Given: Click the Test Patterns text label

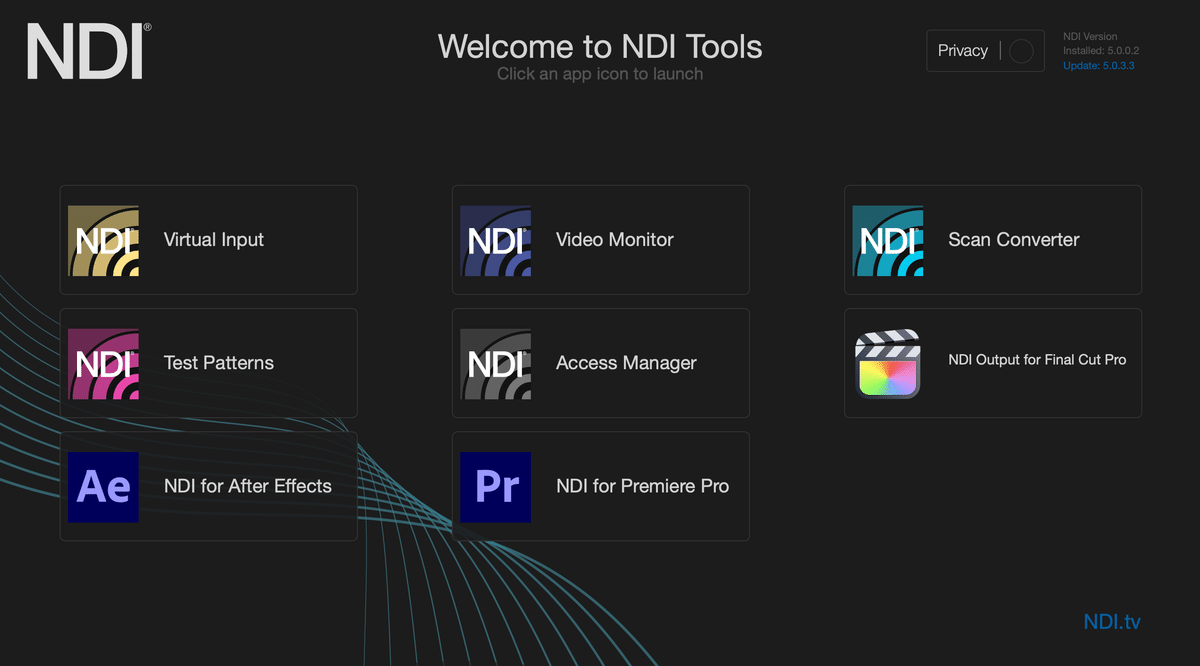Looking at the screenshot, I should coord(218,363).
